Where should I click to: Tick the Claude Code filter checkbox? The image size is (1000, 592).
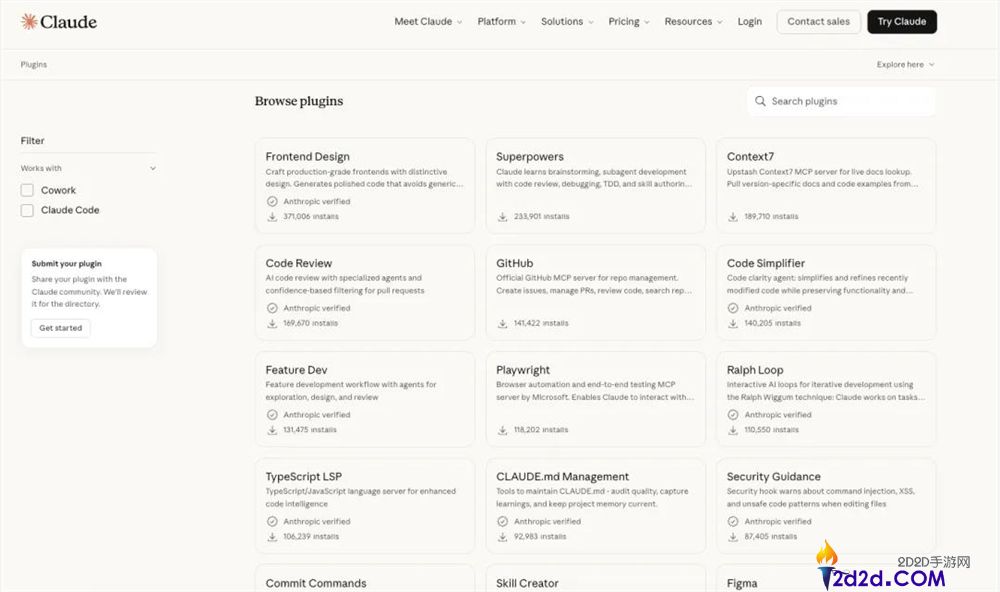27,210
